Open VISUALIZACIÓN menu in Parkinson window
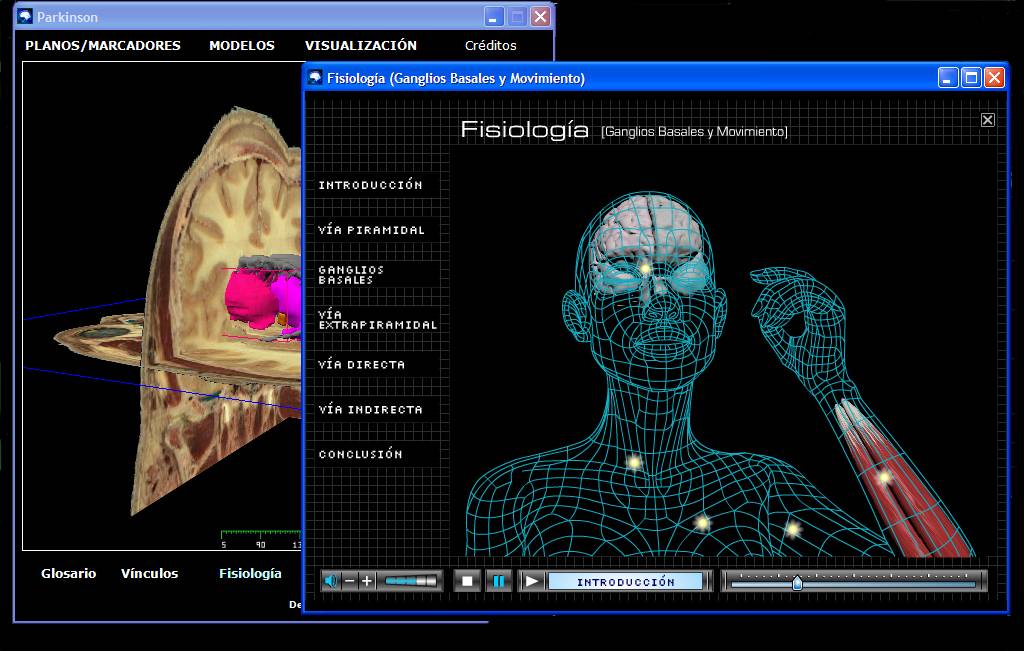Image resolution: width=1024 pixels, height=651 pixels. coord(360,46)
